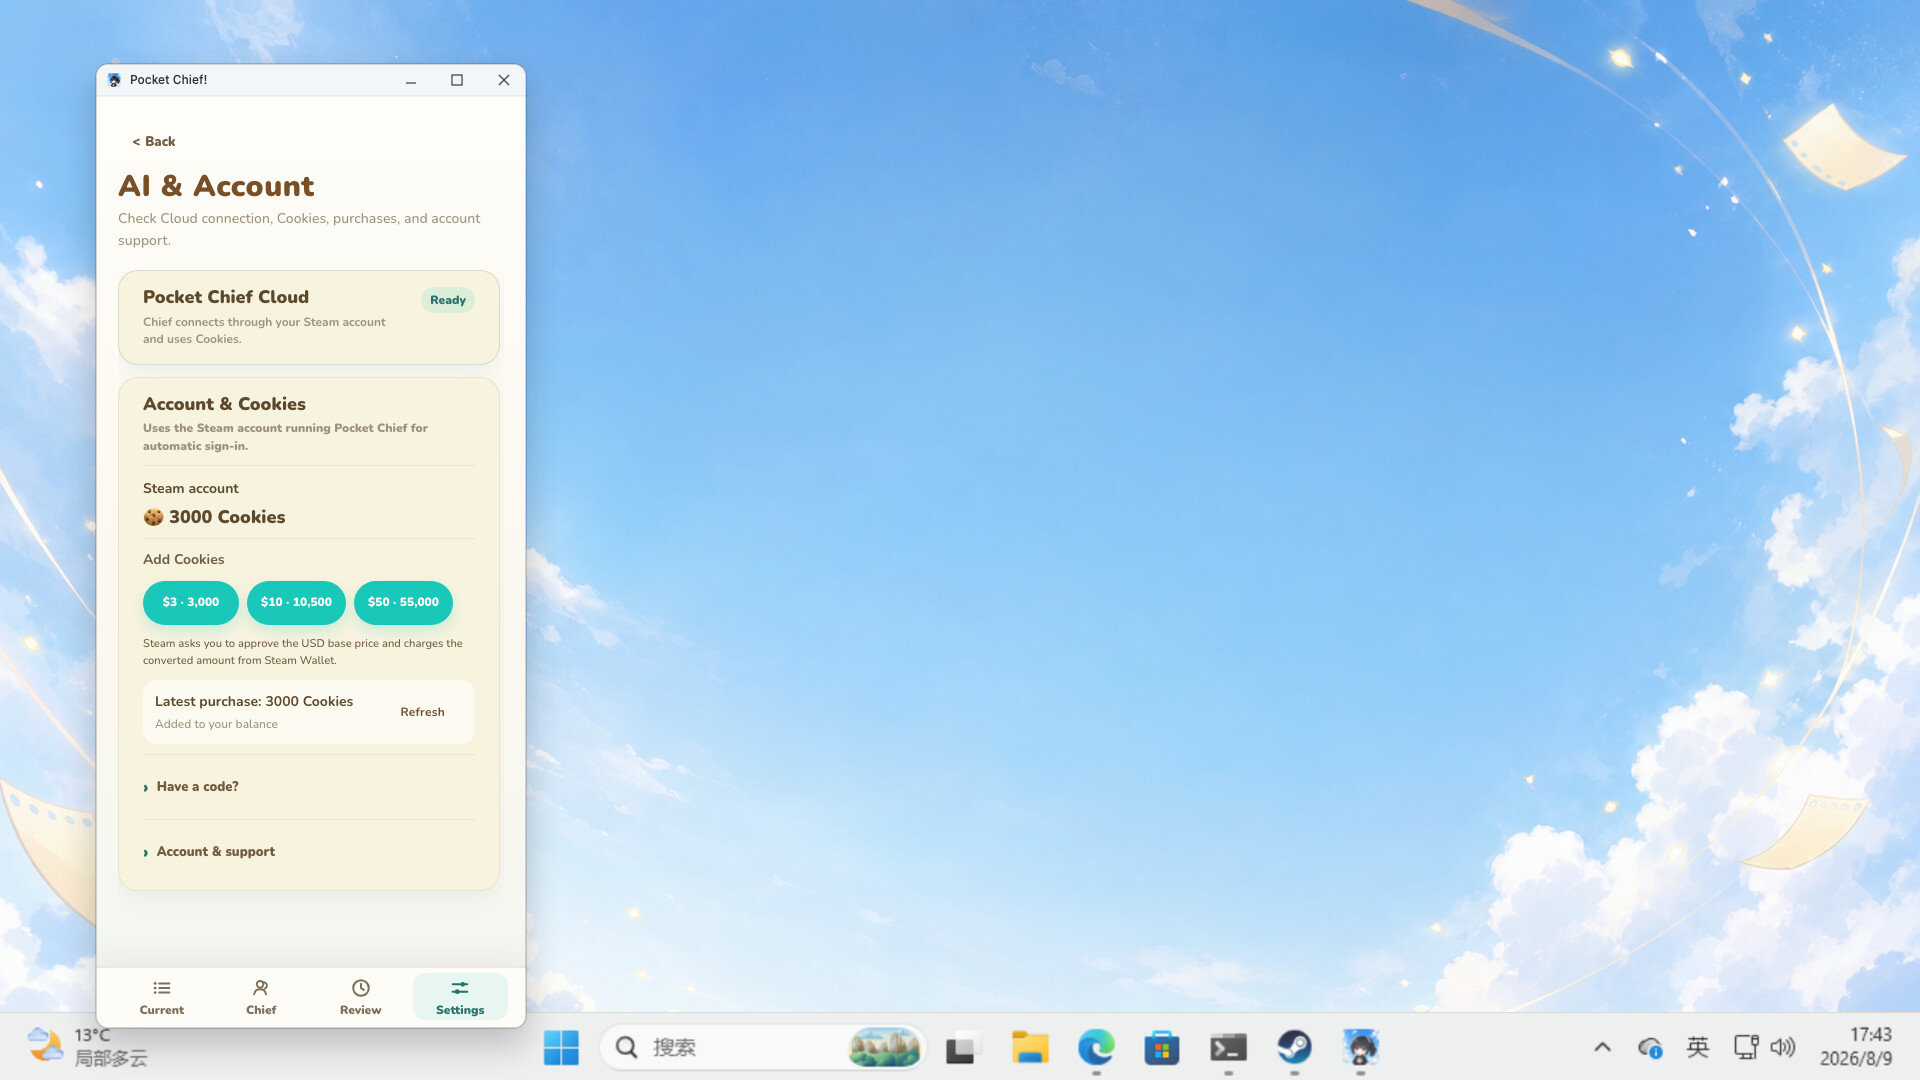Buy the $3 · 3,000 Cookies pack

click(190, 602)
